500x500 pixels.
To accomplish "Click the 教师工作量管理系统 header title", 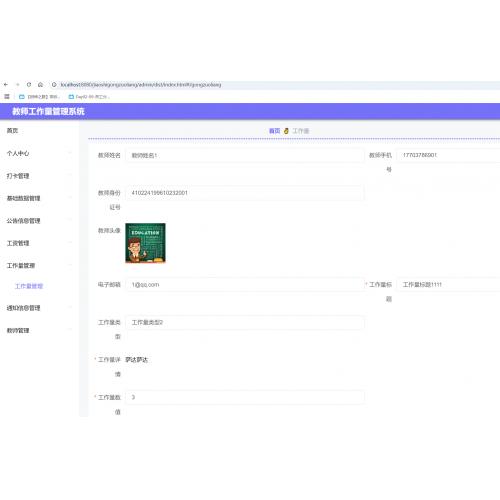I will pos(48,111).
